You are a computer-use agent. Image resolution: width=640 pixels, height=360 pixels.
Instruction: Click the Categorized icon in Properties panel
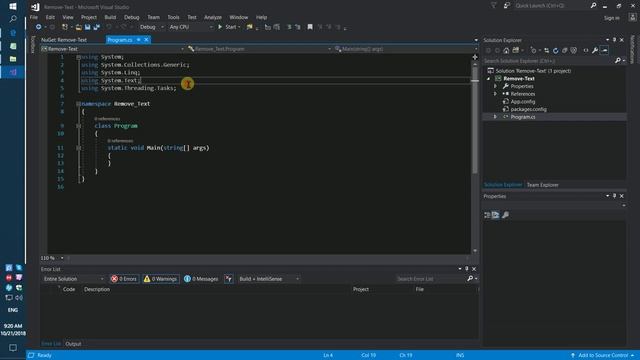(x=487, y=215)
